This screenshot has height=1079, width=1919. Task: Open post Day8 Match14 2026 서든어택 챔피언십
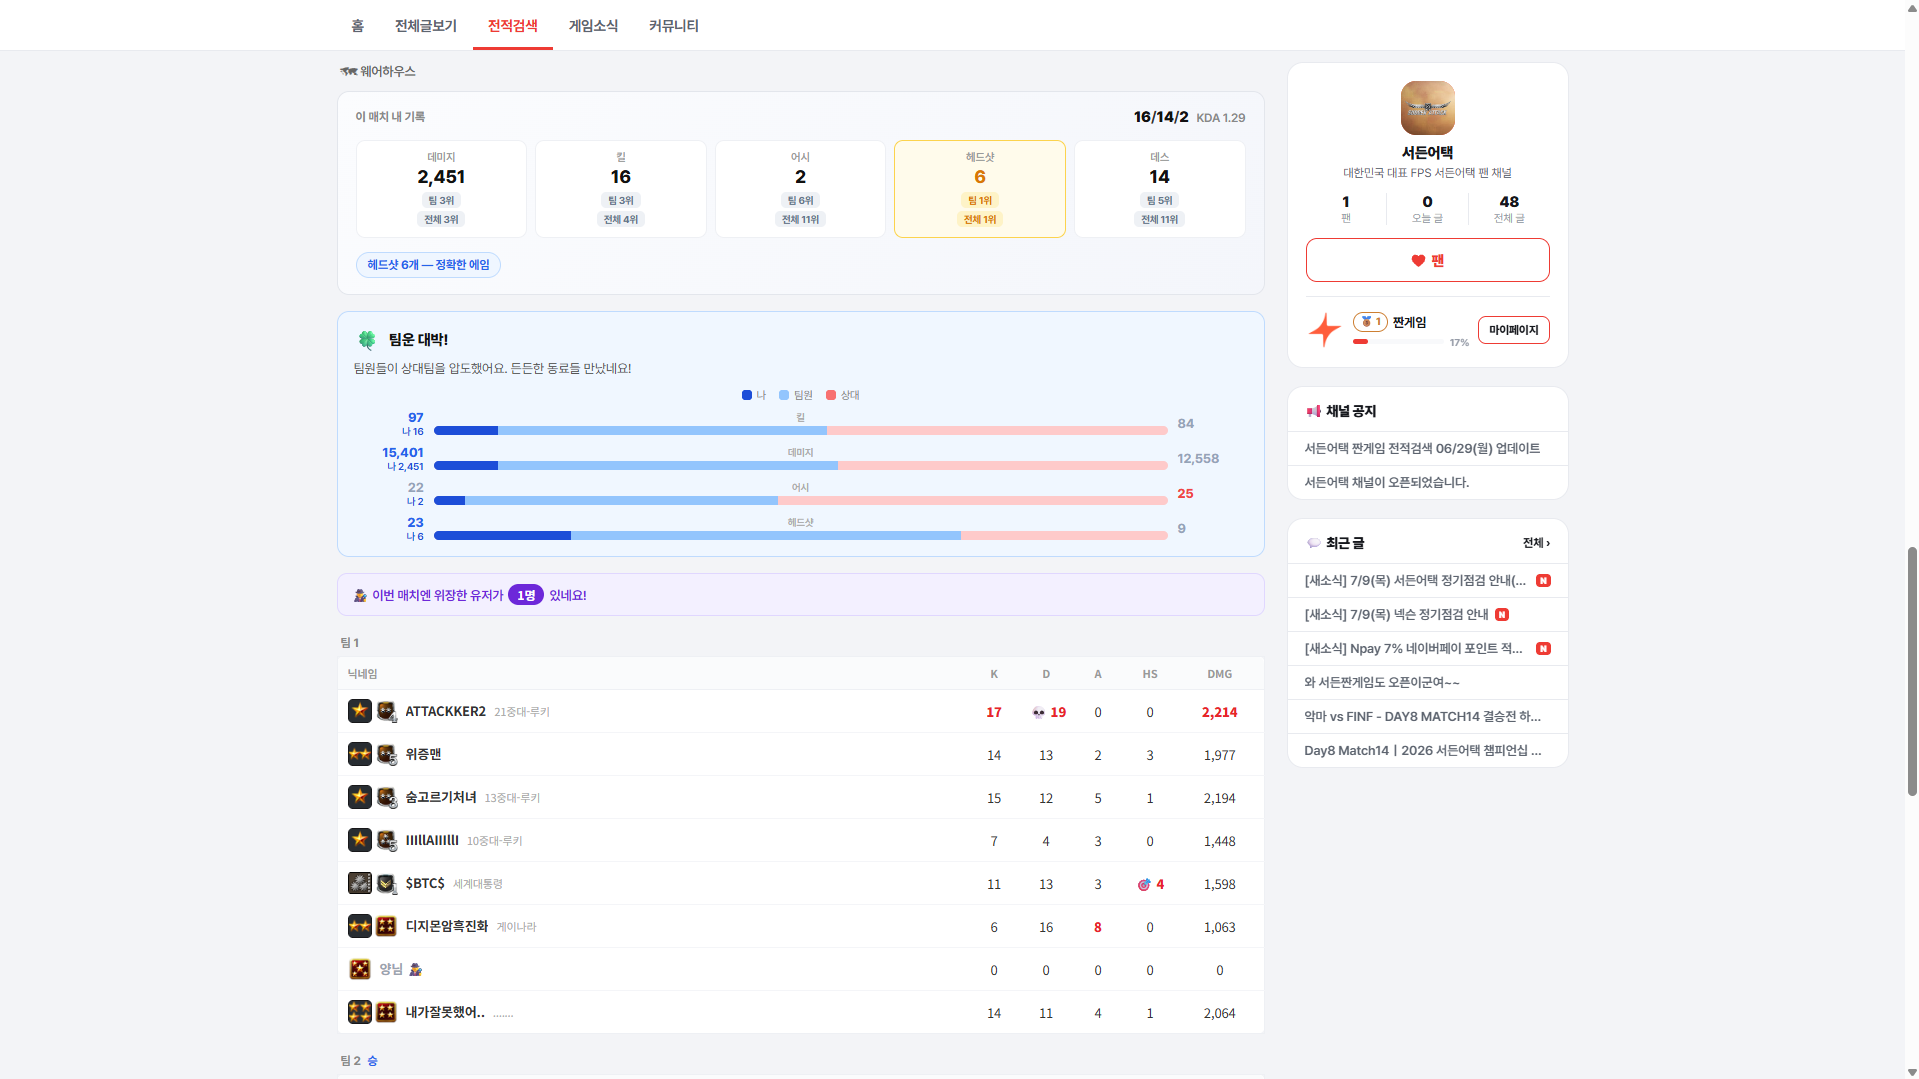tap(1427, 751)
